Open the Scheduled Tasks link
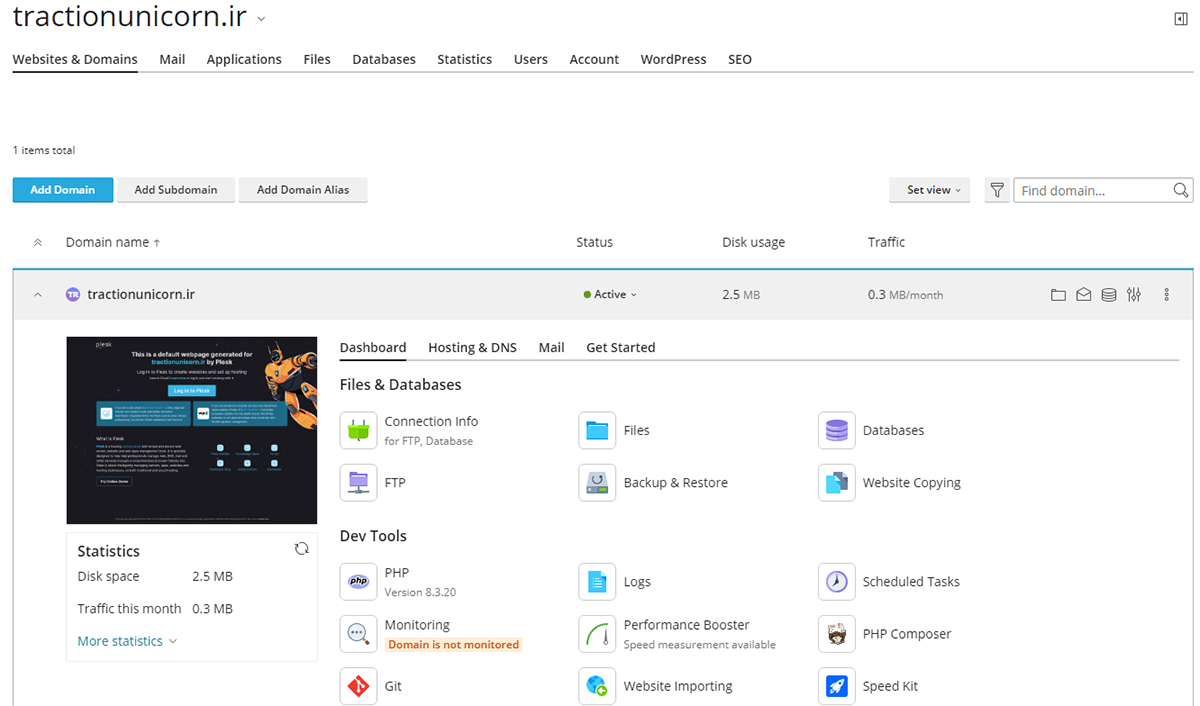This screenshot has width=1200, height=706. pyautogui.click(x=911, y=581)
